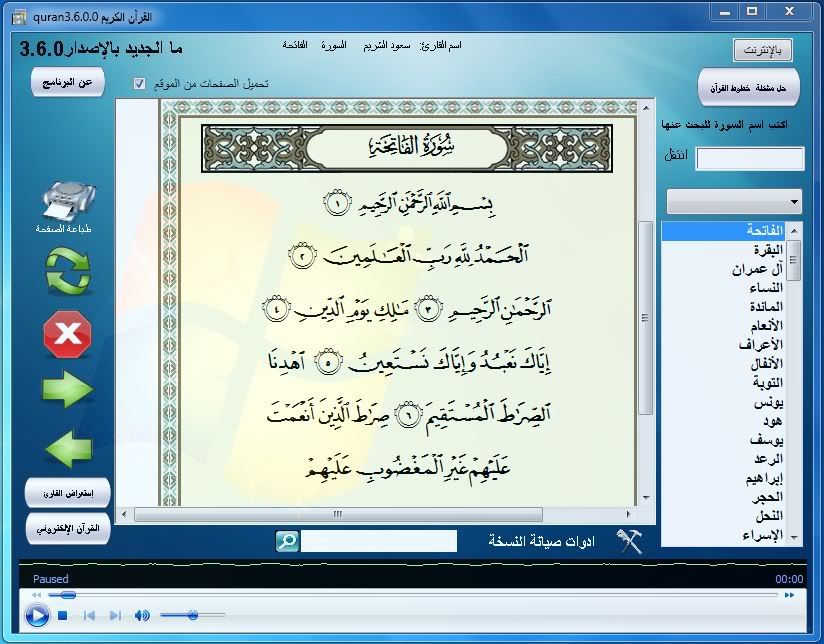The image size is (824, 644).
Task: Click the surah list scroll up arrow
Action: pos(794,231)
